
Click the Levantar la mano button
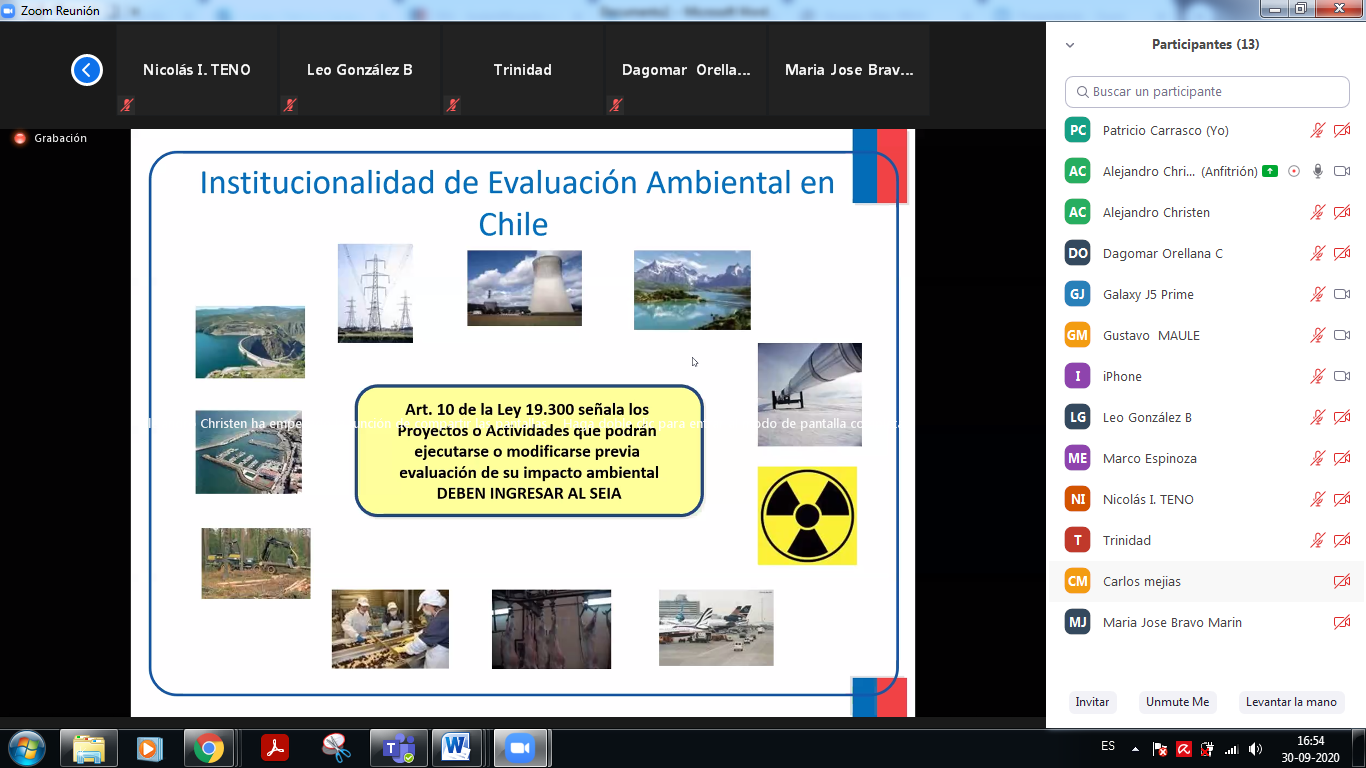pos(1290,702)
